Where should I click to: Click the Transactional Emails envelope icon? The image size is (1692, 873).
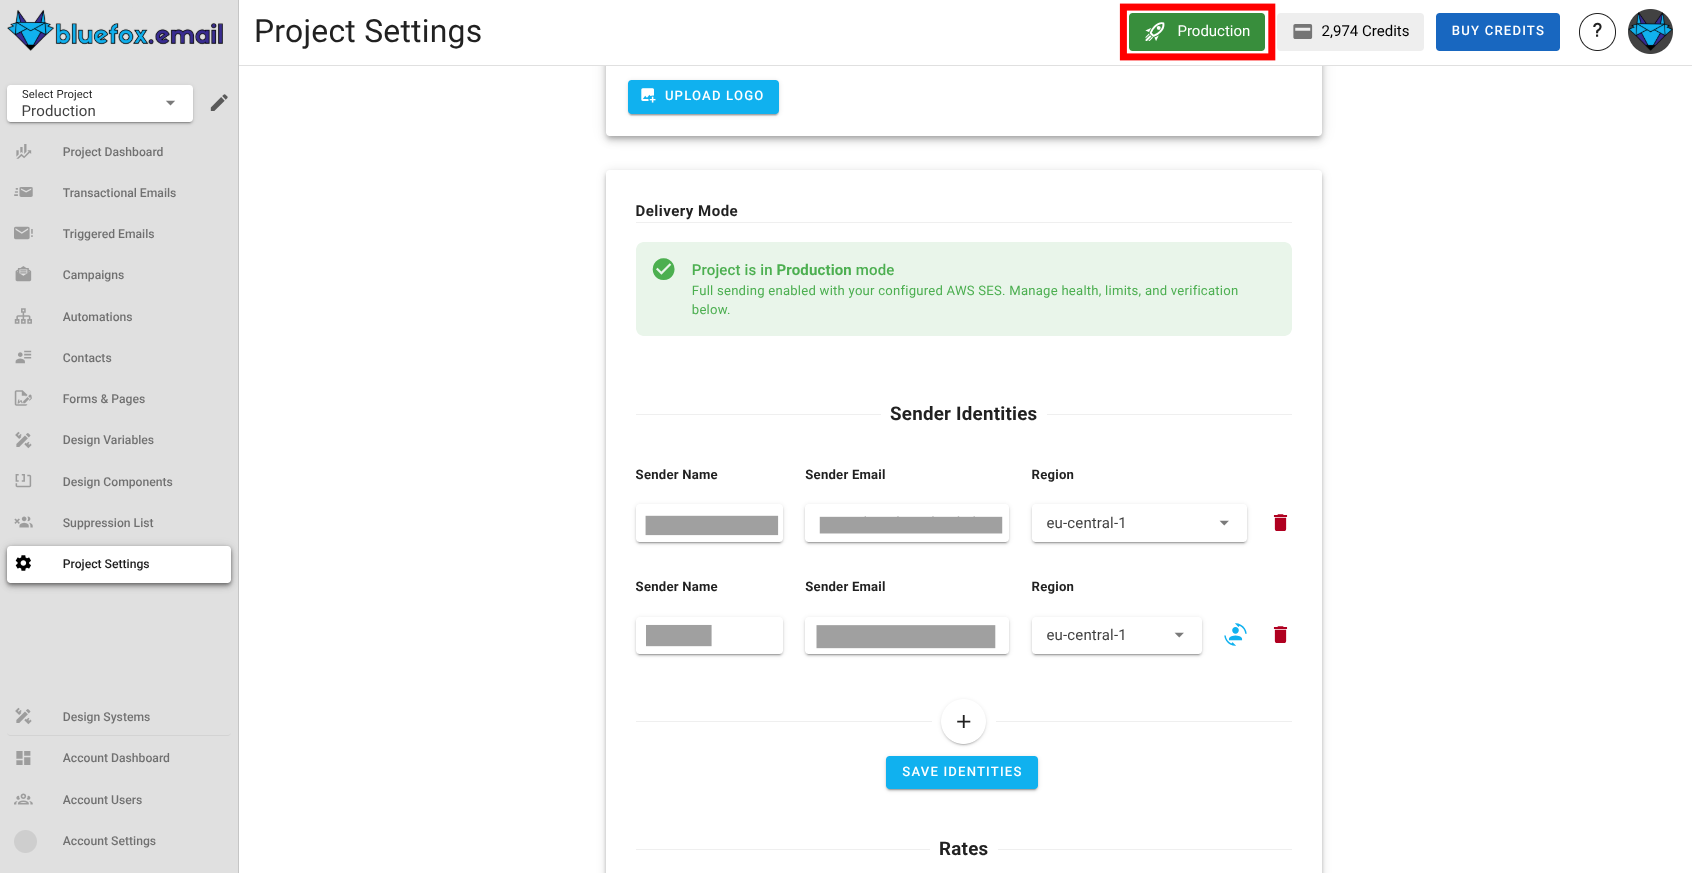click(24, 192)
